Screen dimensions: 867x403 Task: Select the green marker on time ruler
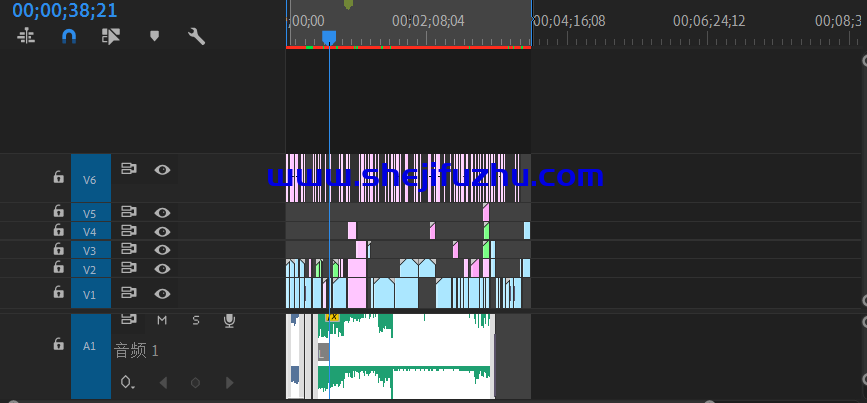348,4
